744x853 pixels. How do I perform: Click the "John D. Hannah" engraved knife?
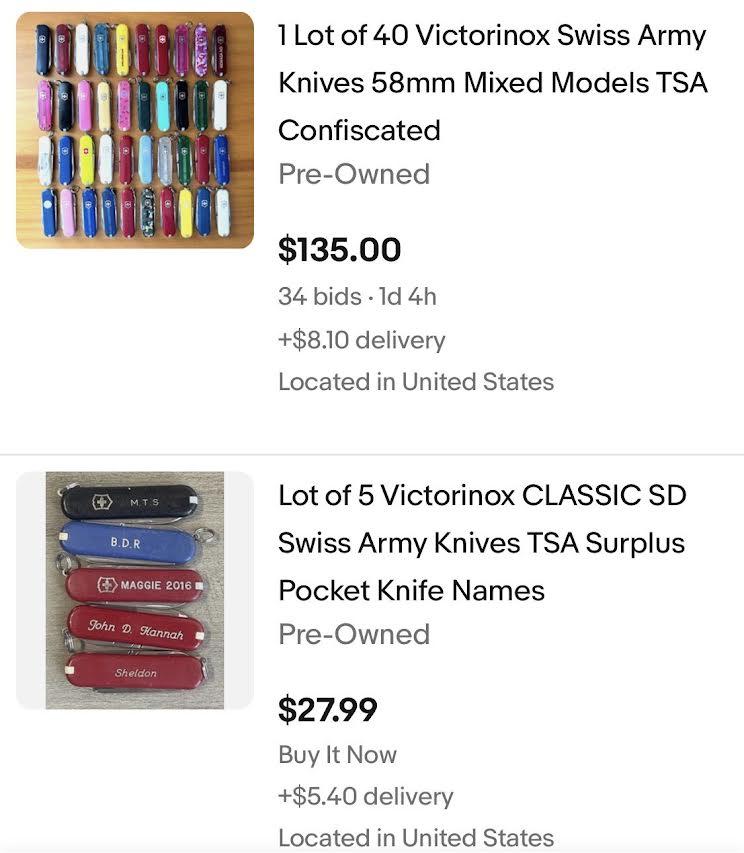[x=136, y=629]
